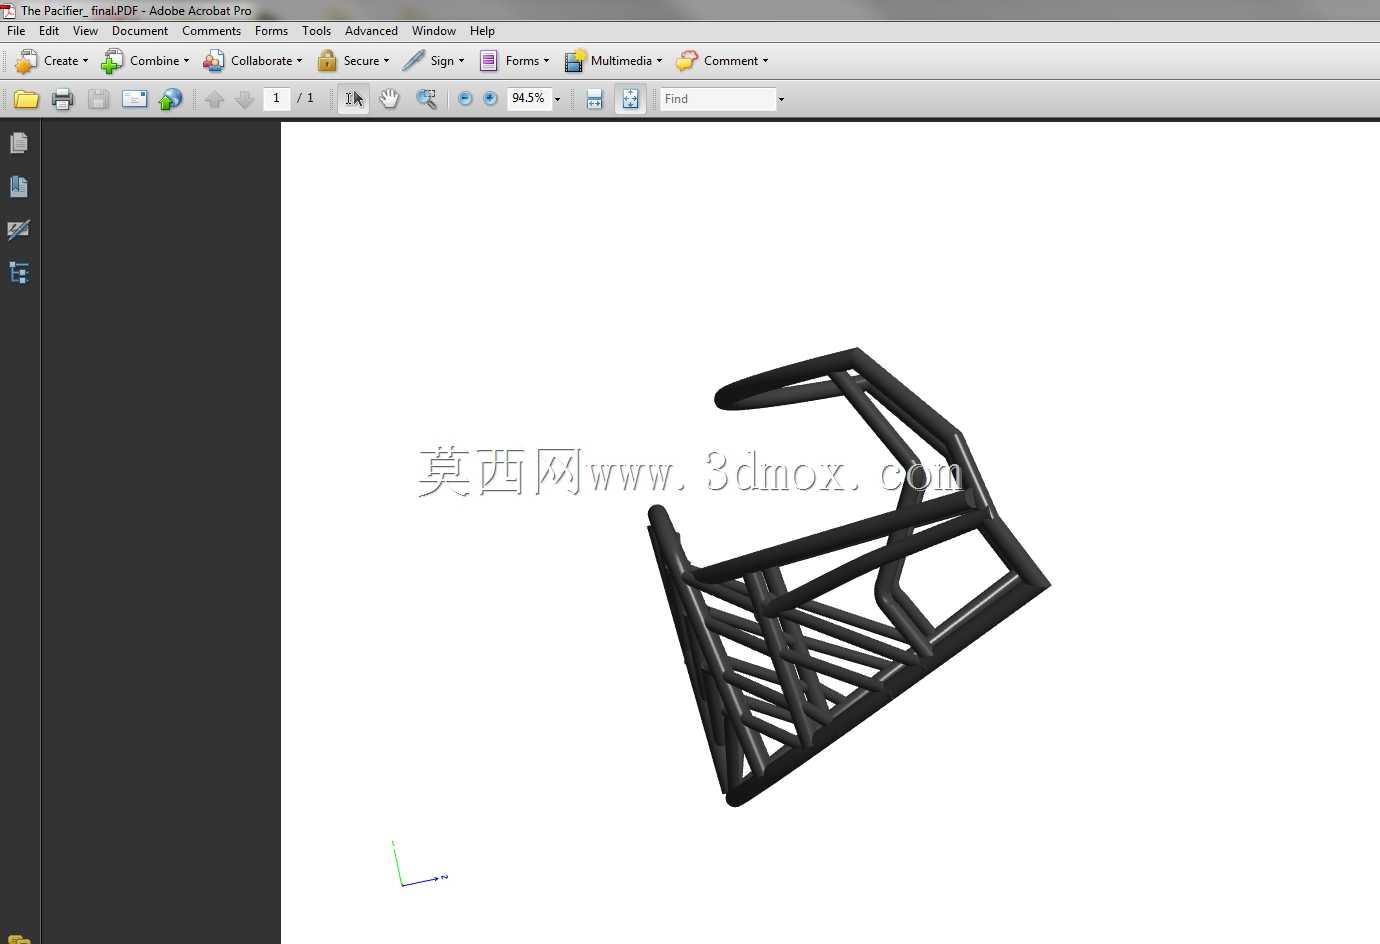Click the Email attachment icon
The image size is (1380, 944).
pos(134,99)
